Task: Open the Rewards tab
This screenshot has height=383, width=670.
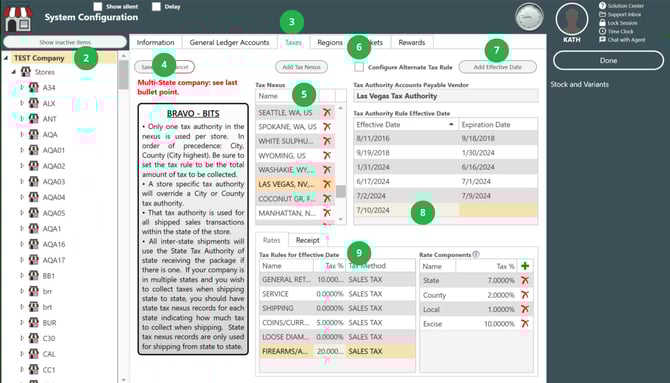Action: (x=412, y=42)
